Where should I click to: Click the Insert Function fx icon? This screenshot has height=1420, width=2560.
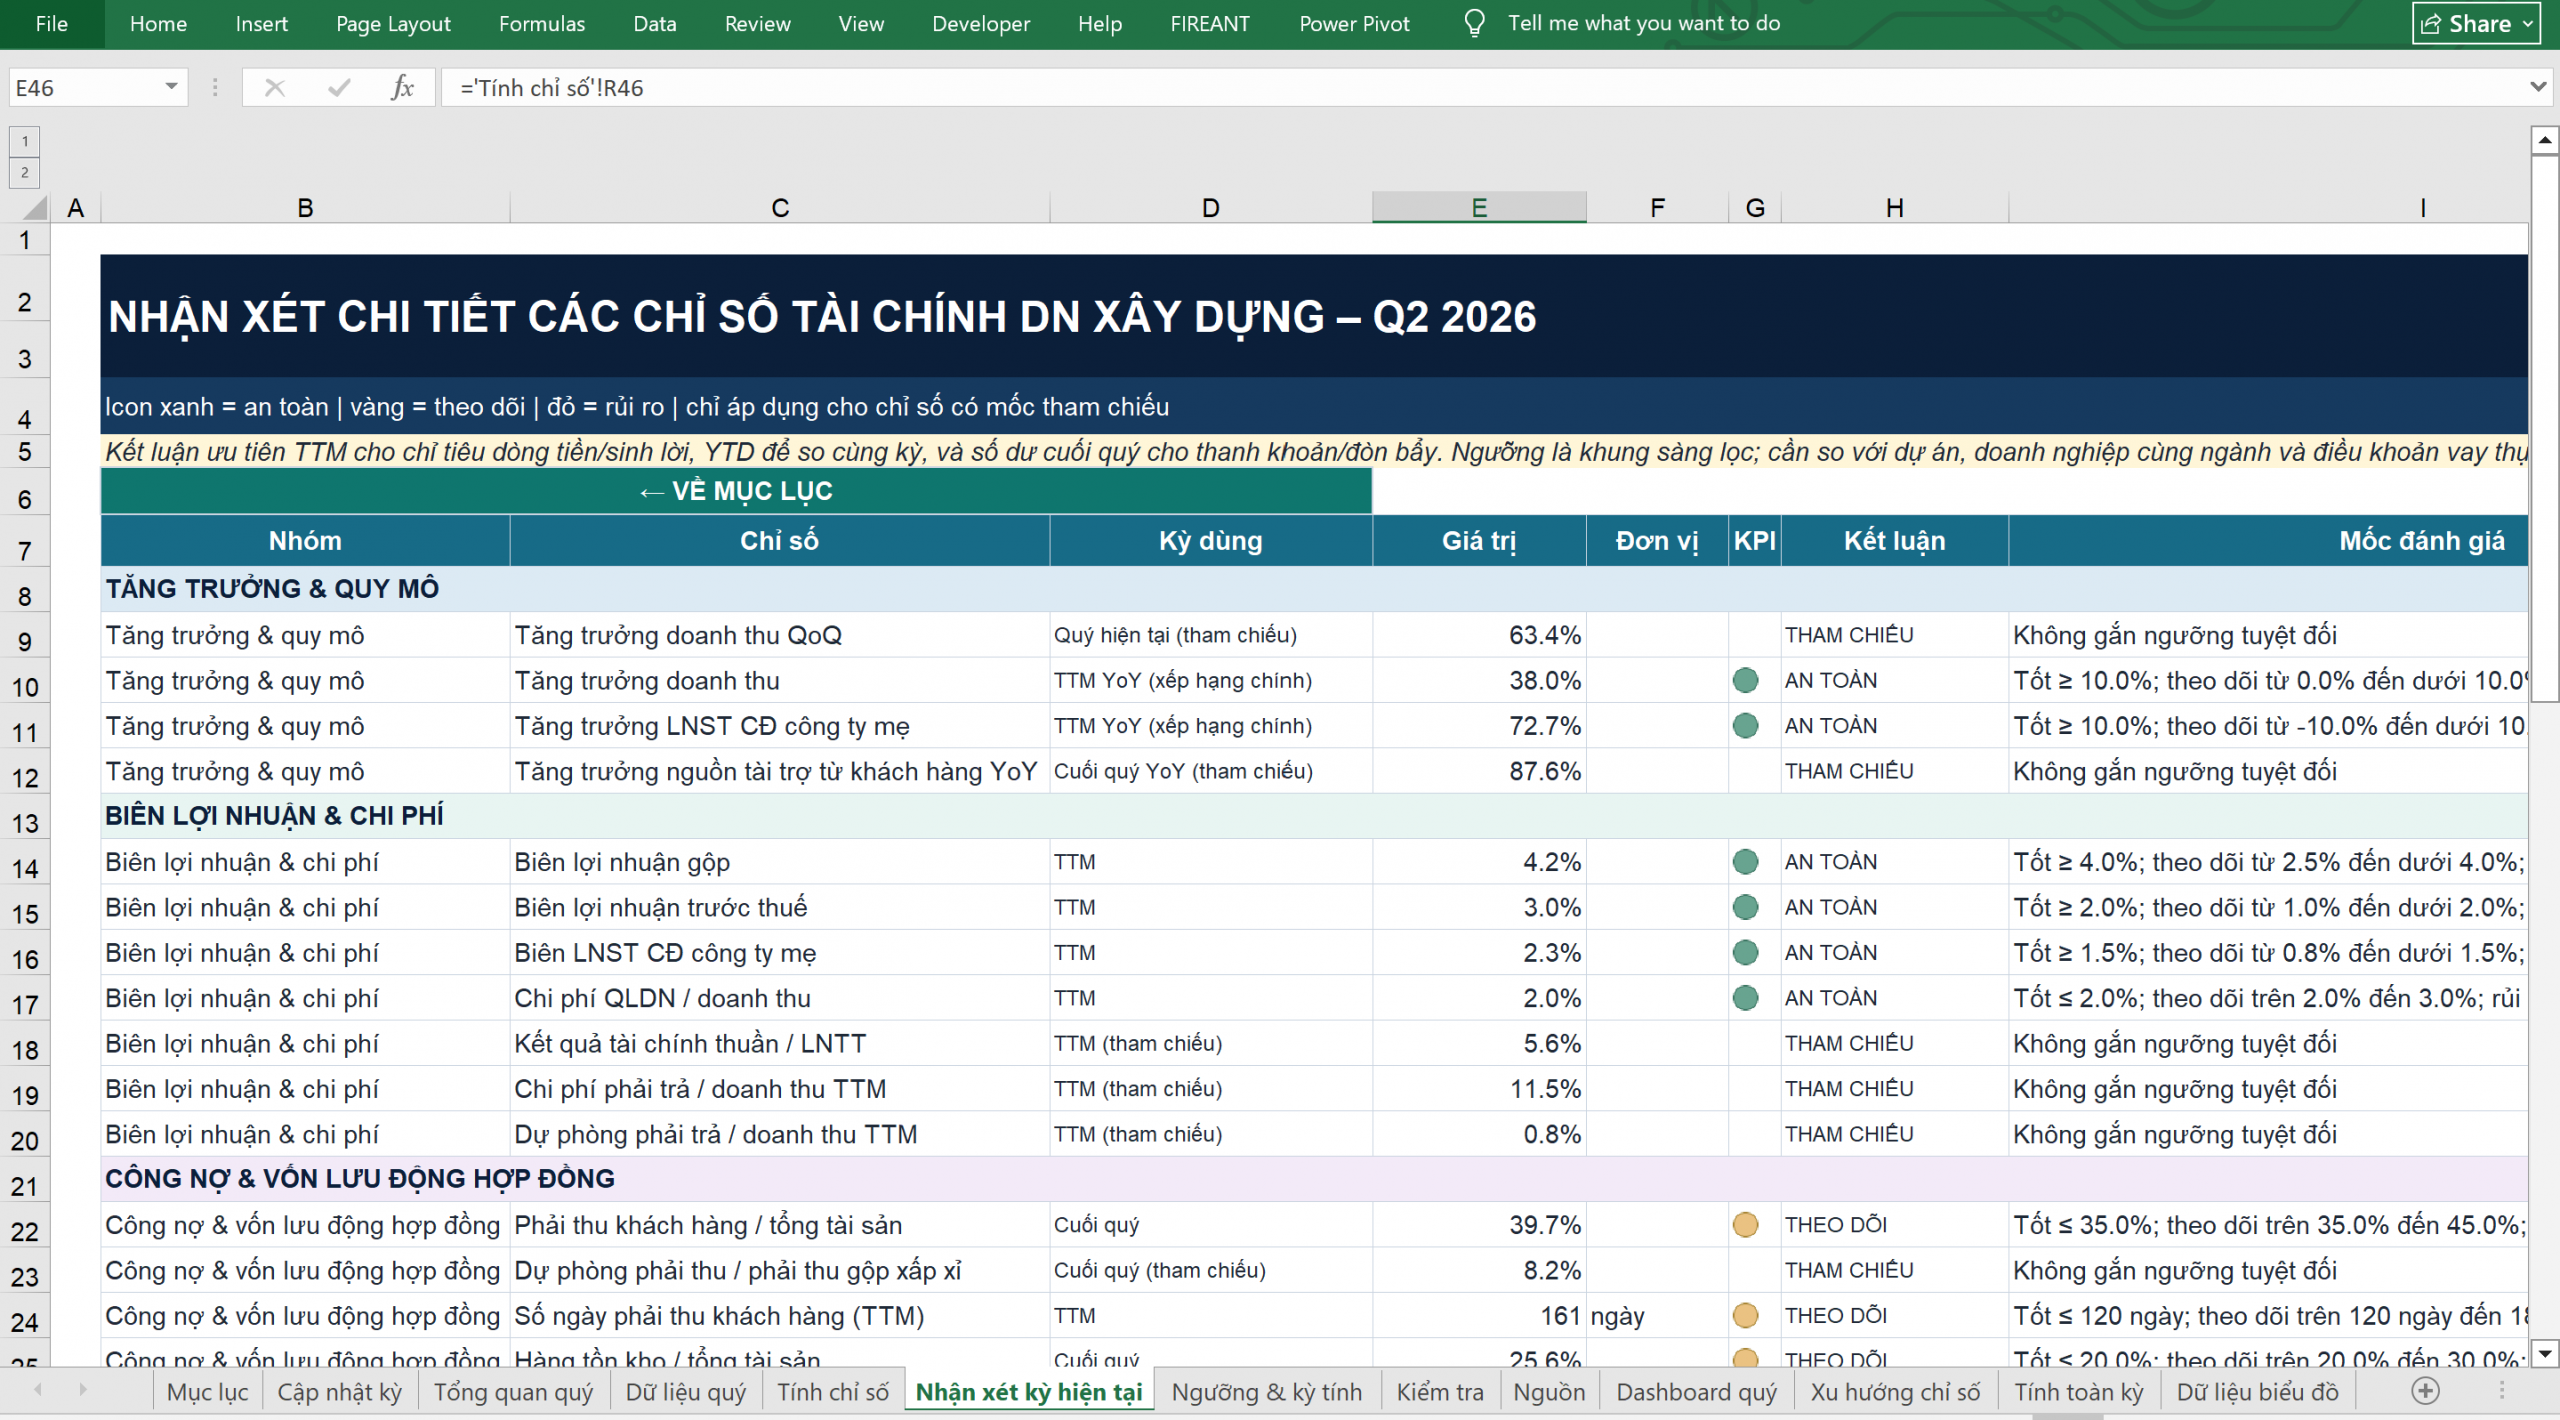pos(402,88)
